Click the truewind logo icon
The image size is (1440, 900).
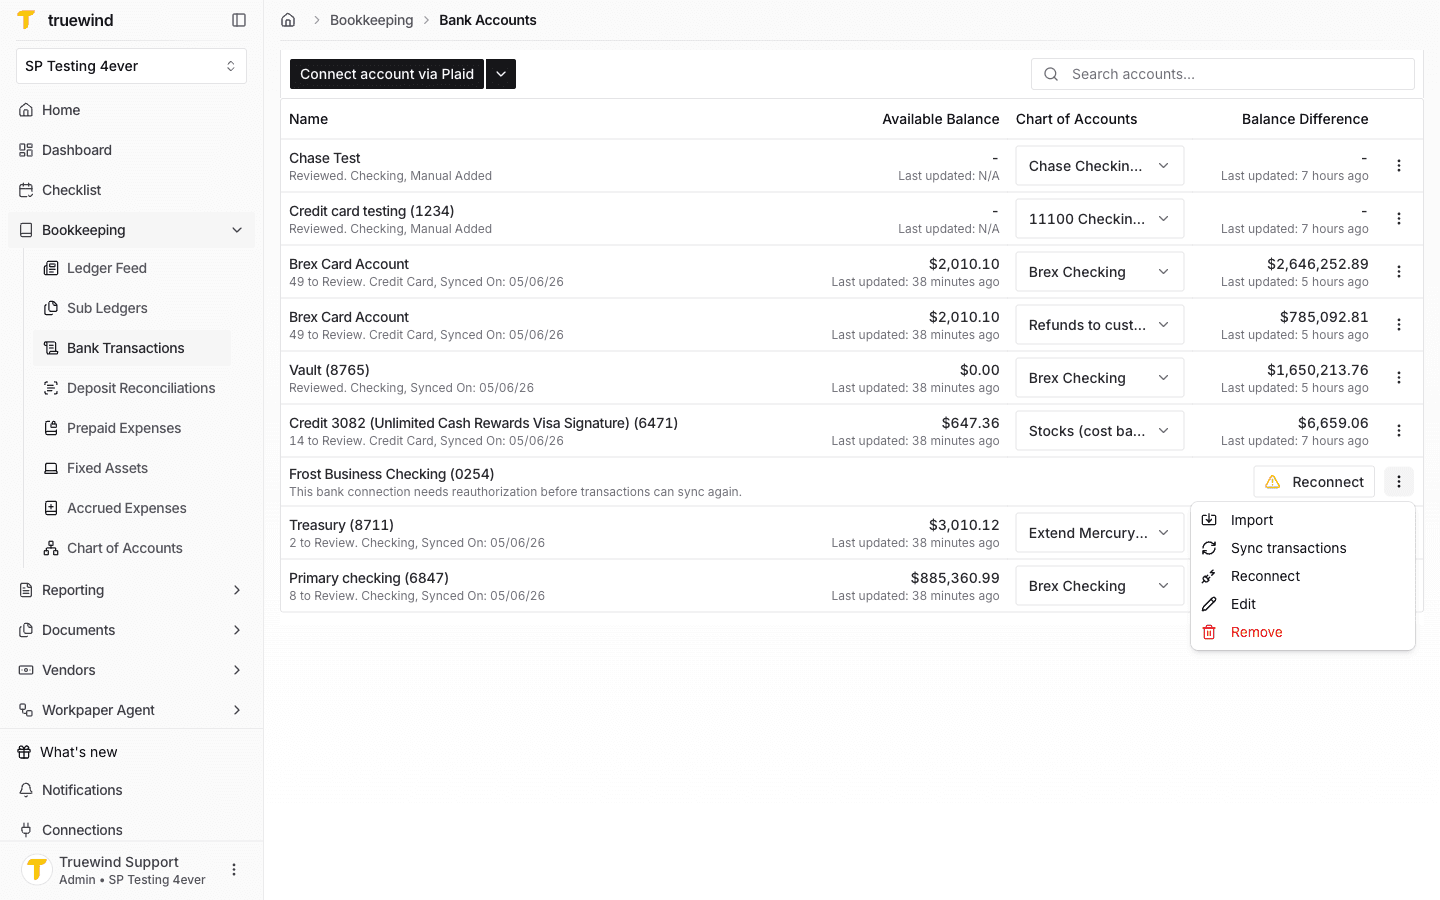pyautogui.click(x=26, y=20)
